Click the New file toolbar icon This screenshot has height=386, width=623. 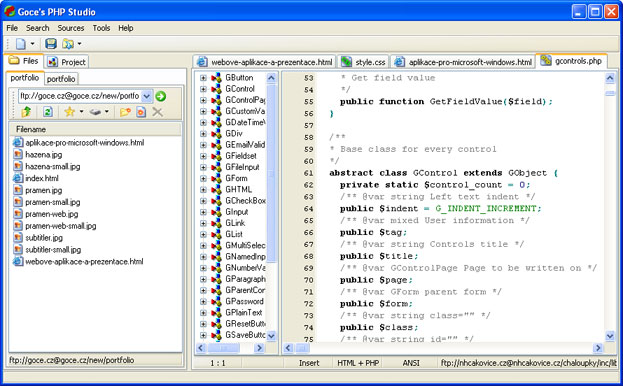pyautogui.click(x=21, y=44)
